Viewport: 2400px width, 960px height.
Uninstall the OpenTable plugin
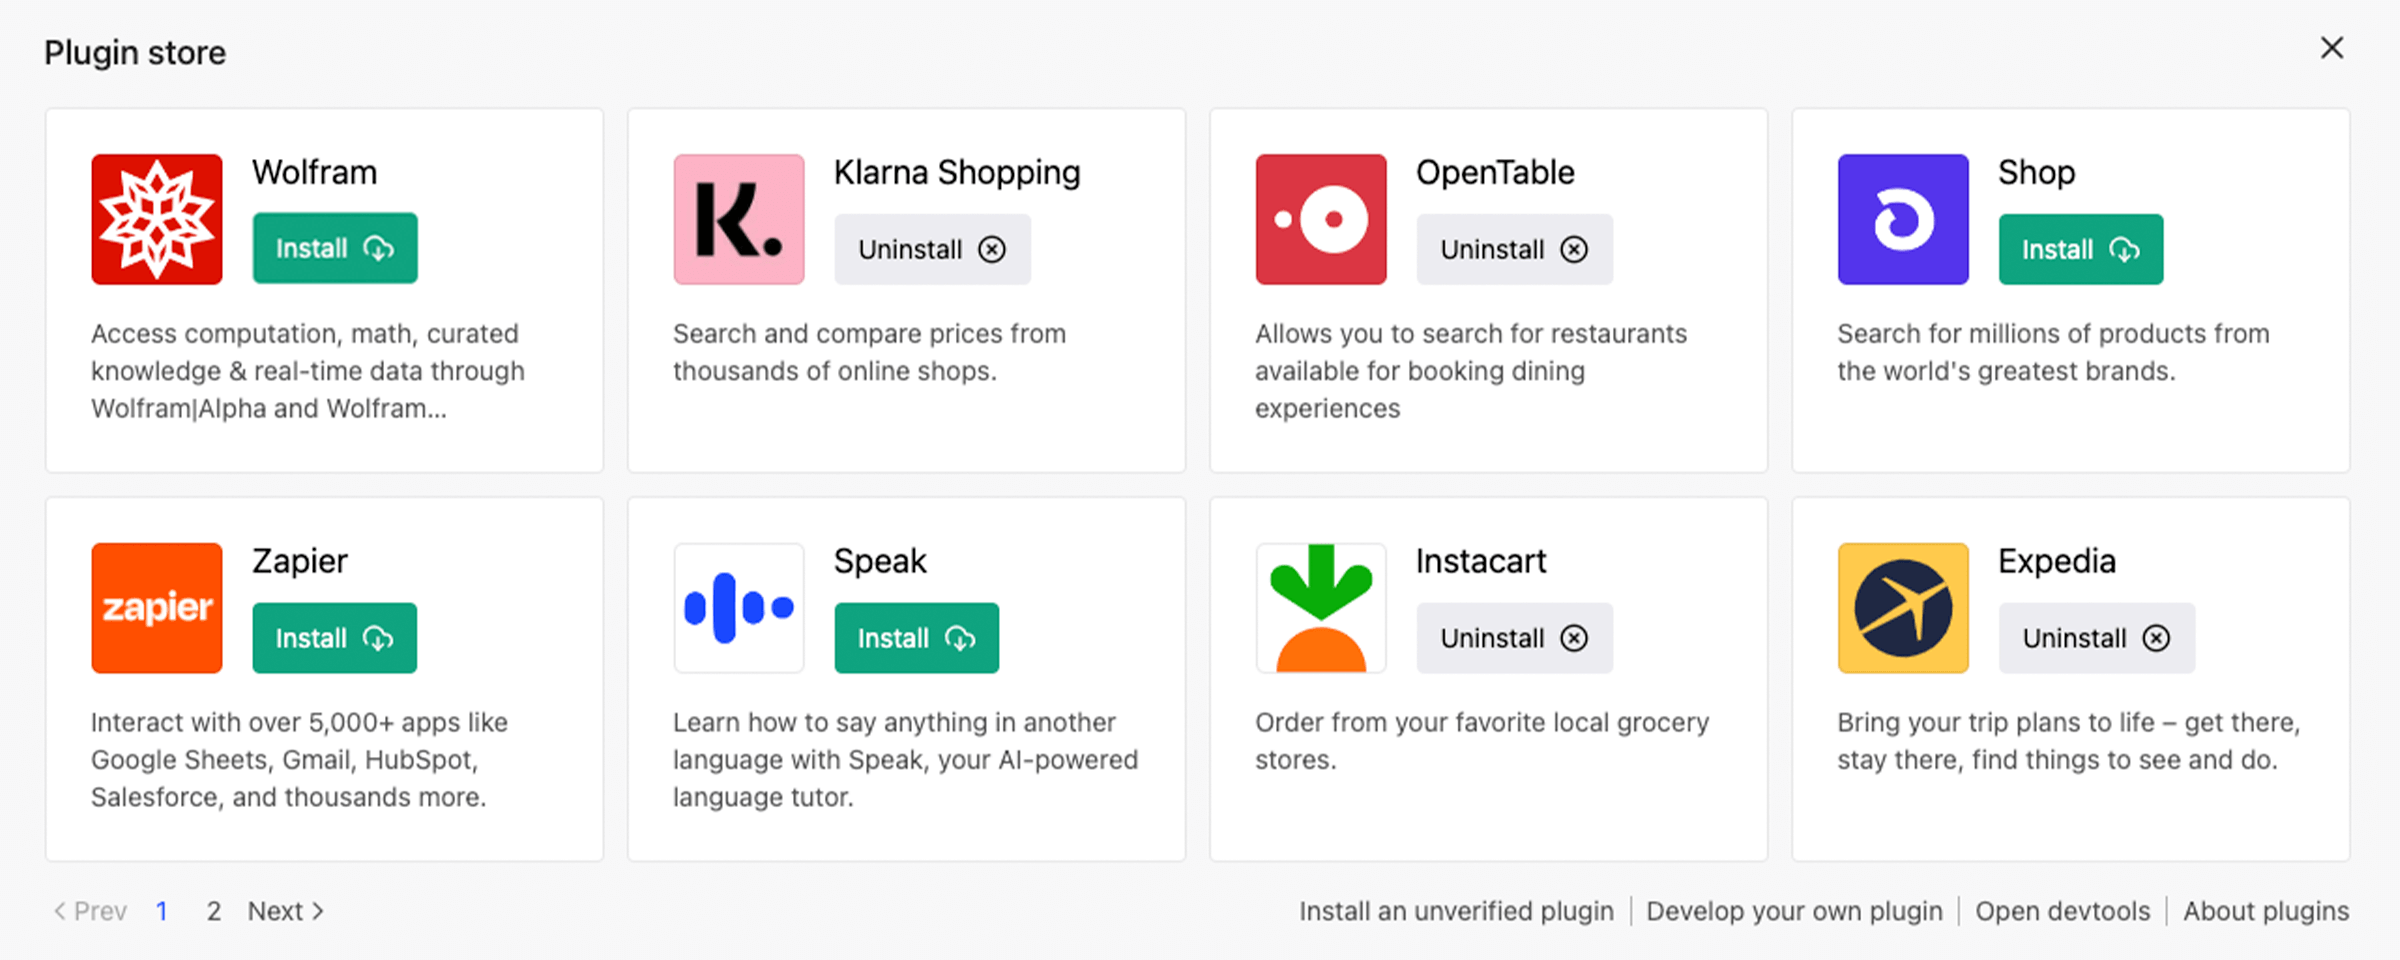[1514, 249]
